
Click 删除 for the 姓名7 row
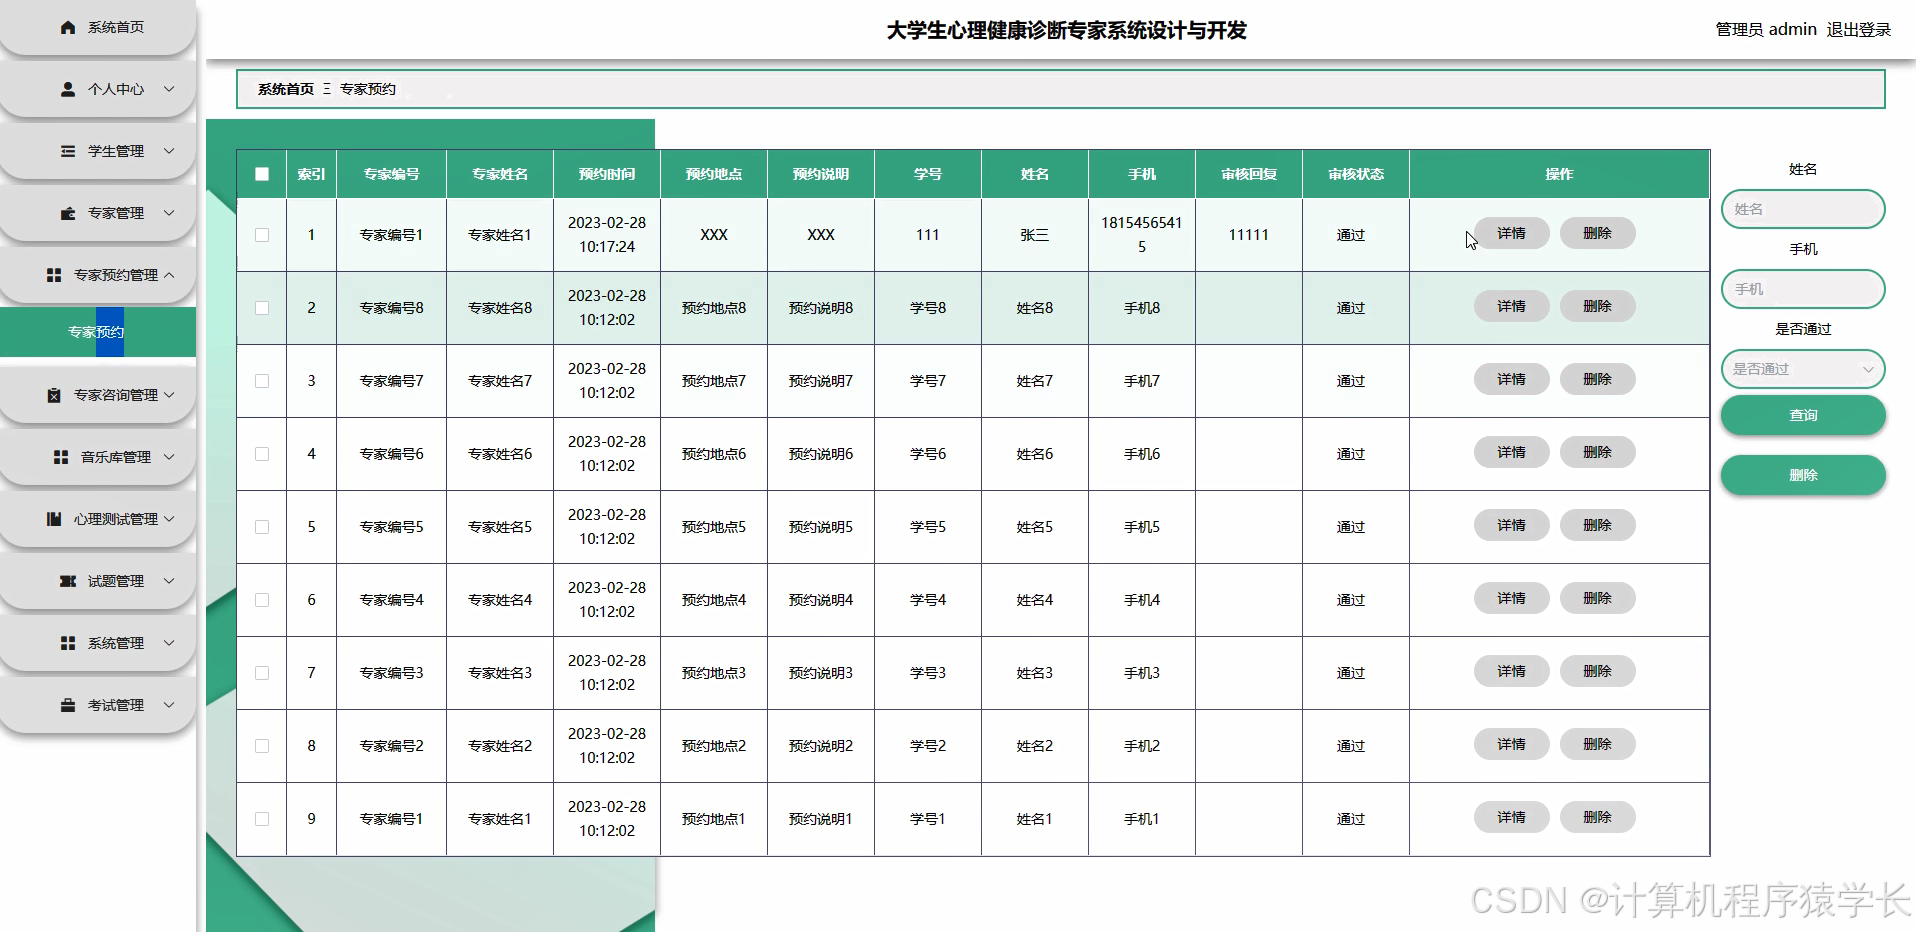(1597, 379)
